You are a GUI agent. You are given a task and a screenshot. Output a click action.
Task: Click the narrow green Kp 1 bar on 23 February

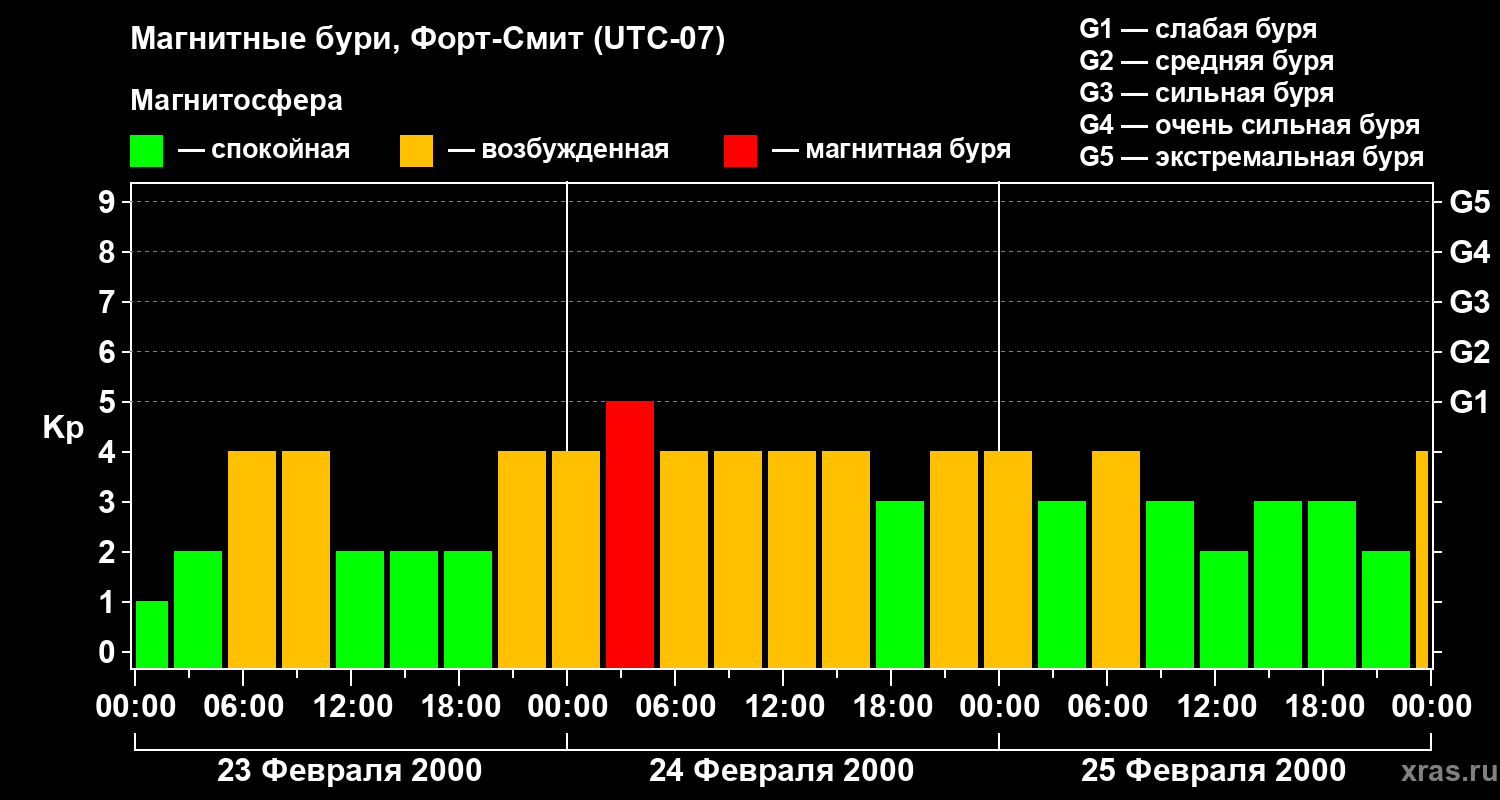point(152,634)
